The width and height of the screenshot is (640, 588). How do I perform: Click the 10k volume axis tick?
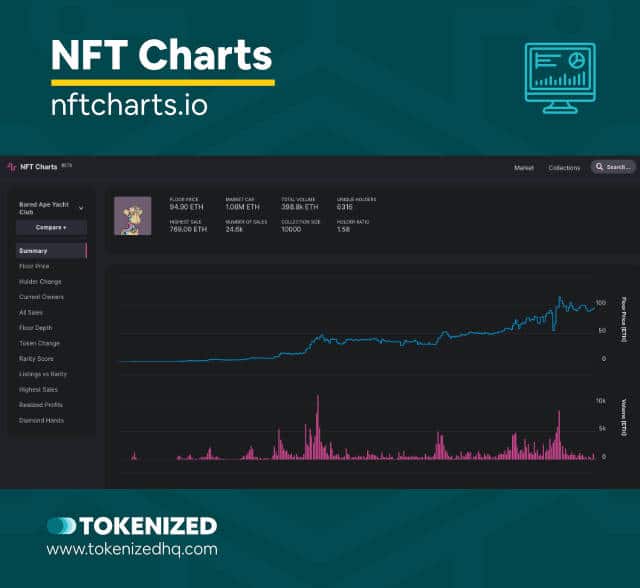(601, 401)
